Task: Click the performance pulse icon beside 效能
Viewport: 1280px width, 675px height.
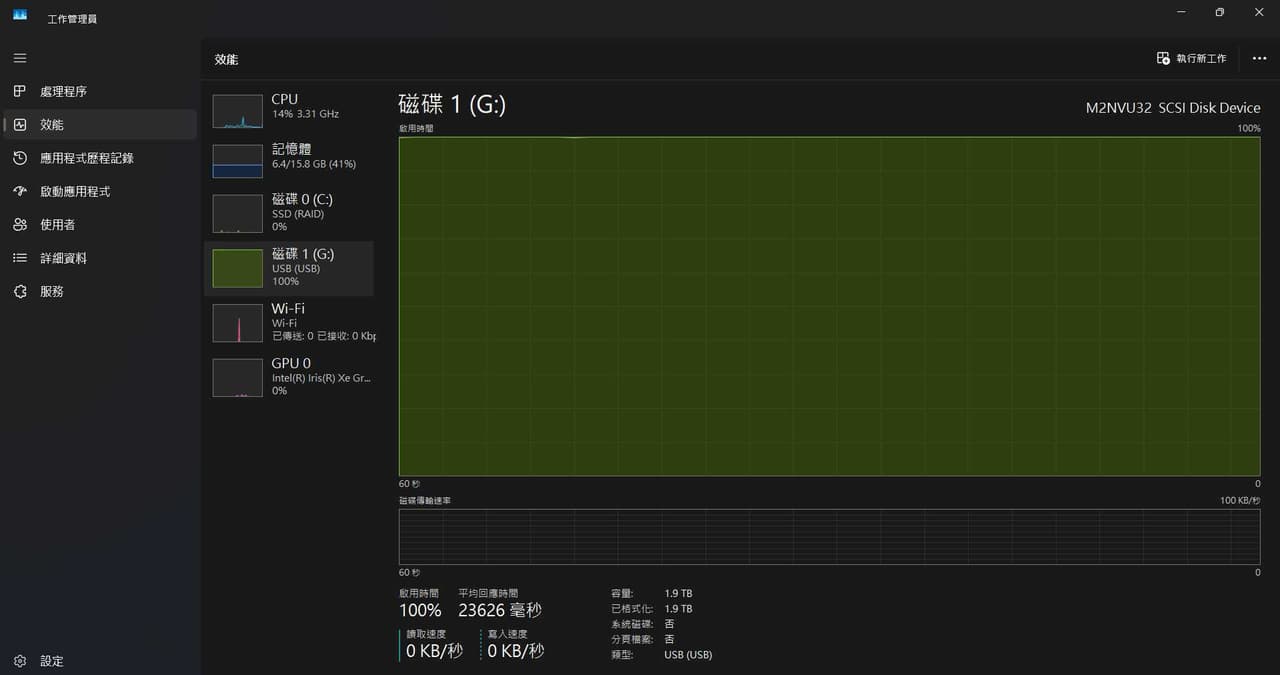Action: coord(20,124)
